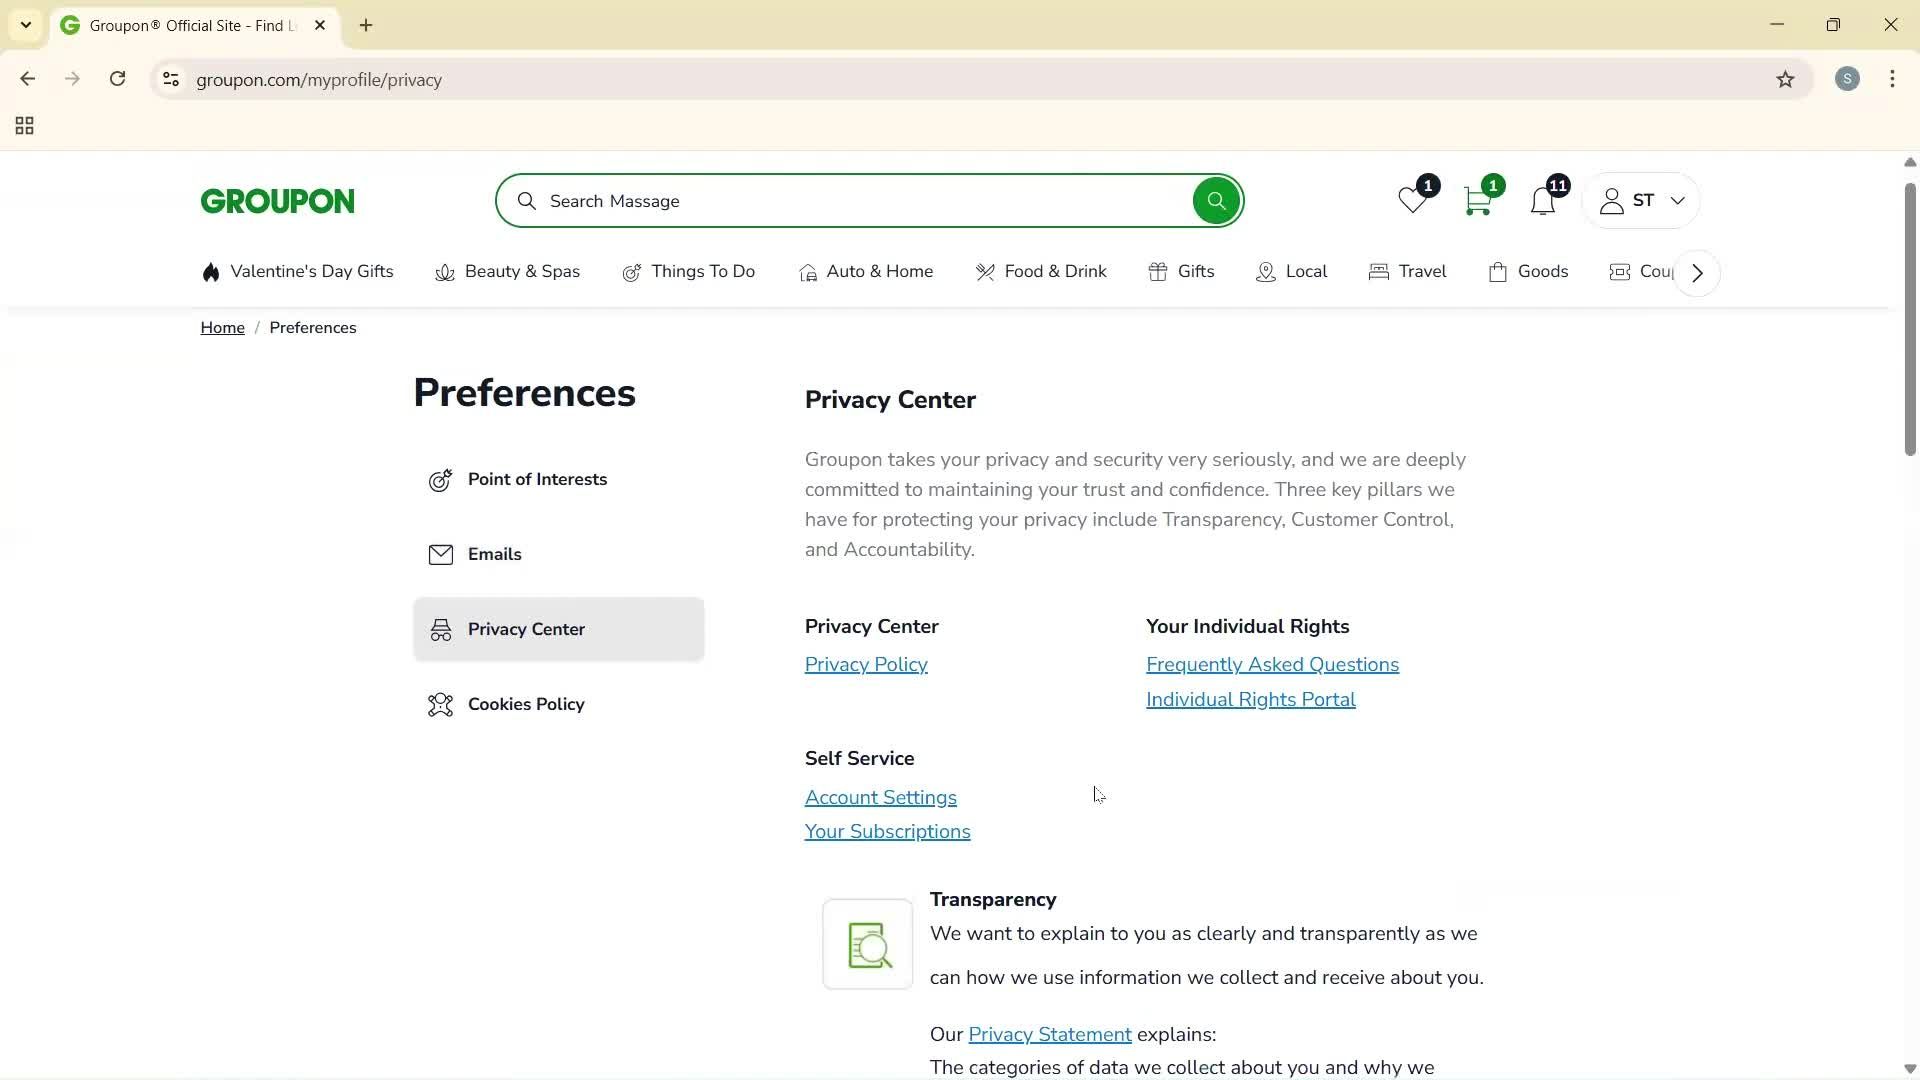
Task: Bookmark the page with the star icon
Action: pyautogui.click(x=1786, y=80)
